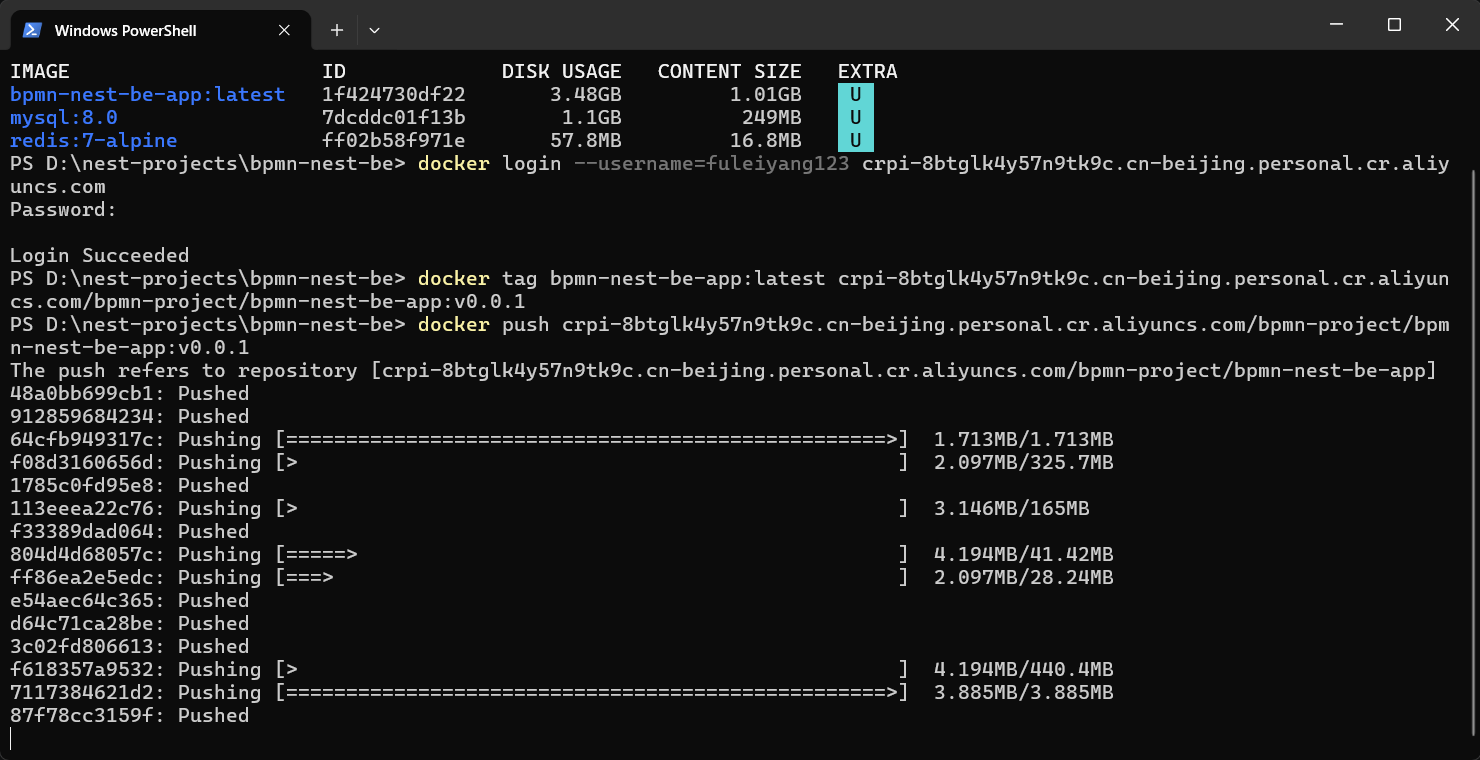Click the word push in docker push command
This screenshot has height=760, width=1480.
pos(526,325)
